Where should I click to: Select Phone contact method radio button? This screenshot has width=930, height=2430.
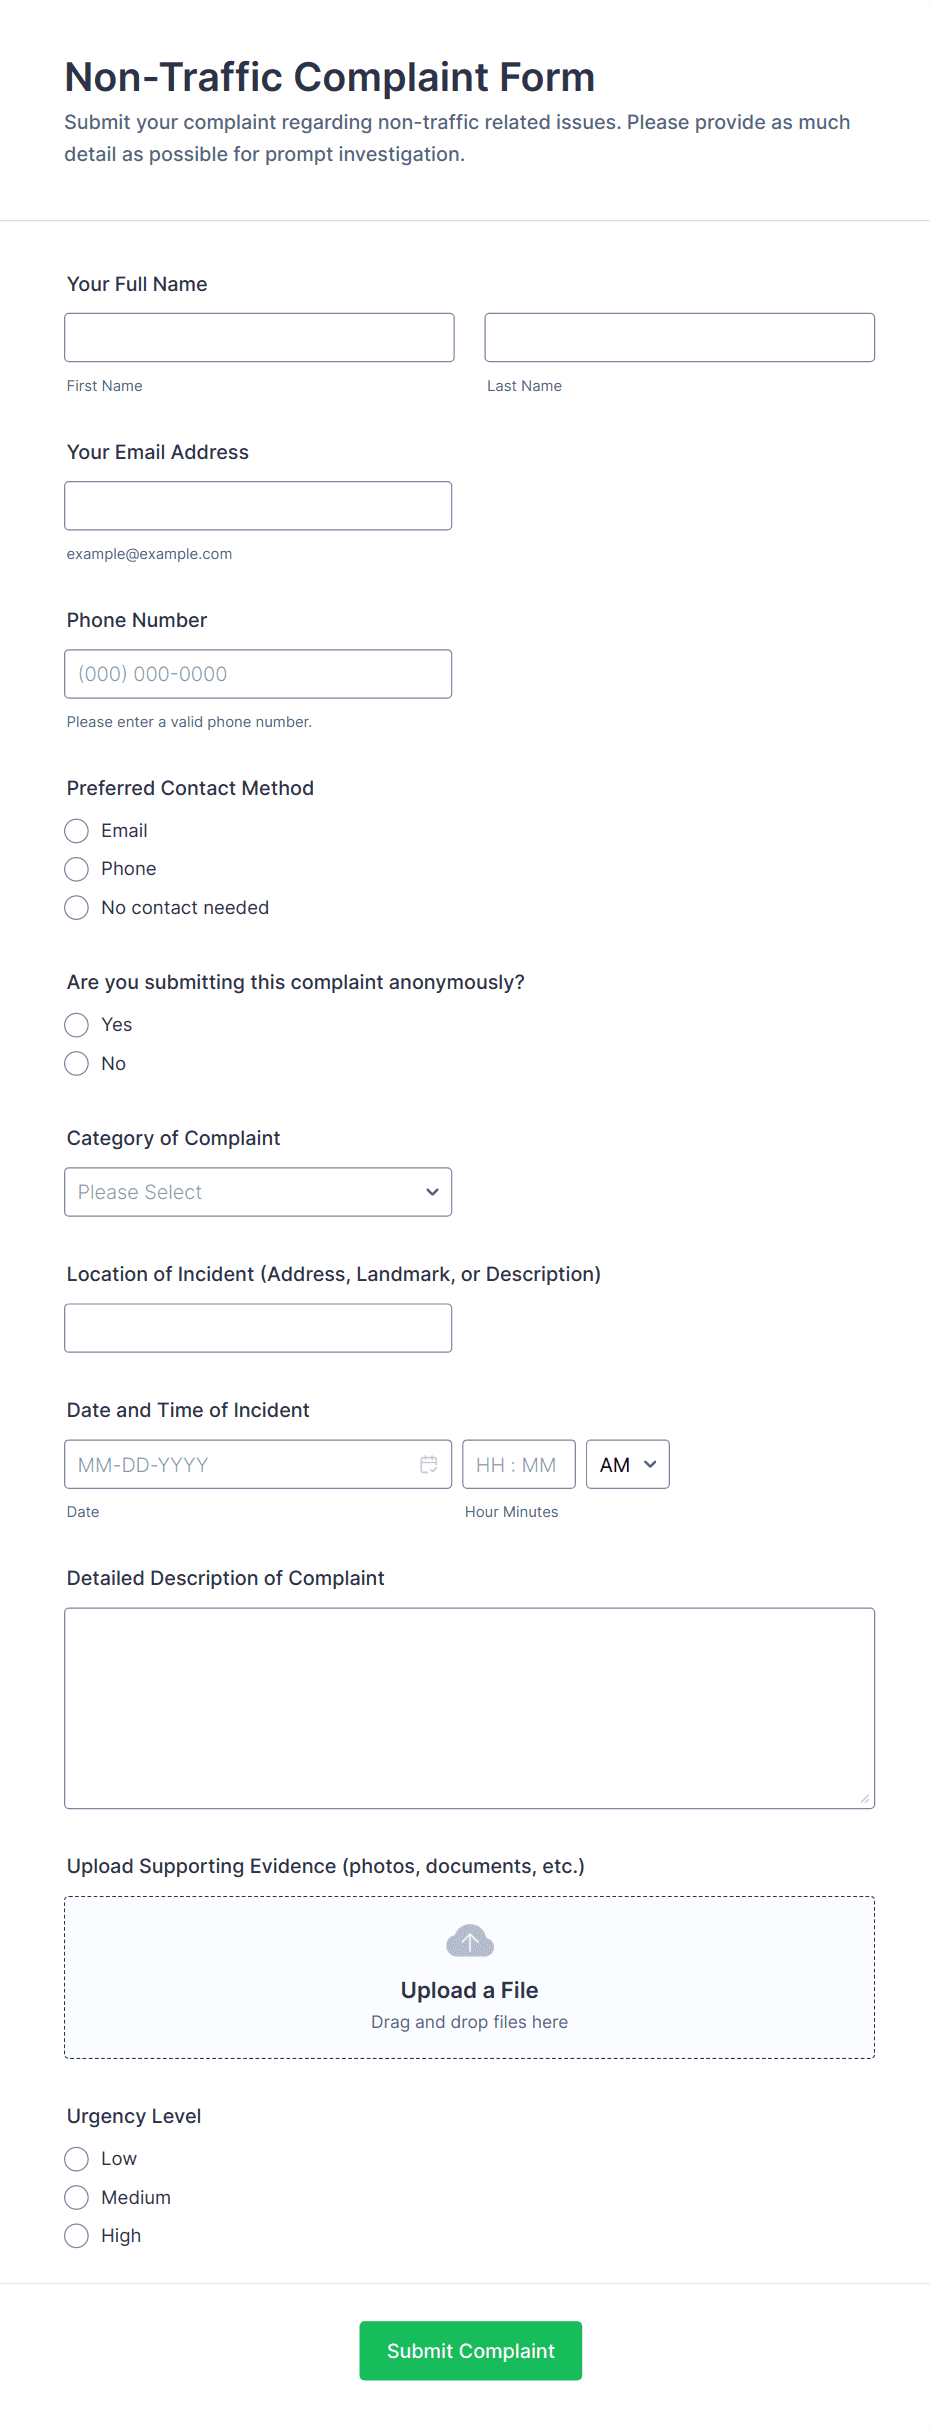point(77,869)
